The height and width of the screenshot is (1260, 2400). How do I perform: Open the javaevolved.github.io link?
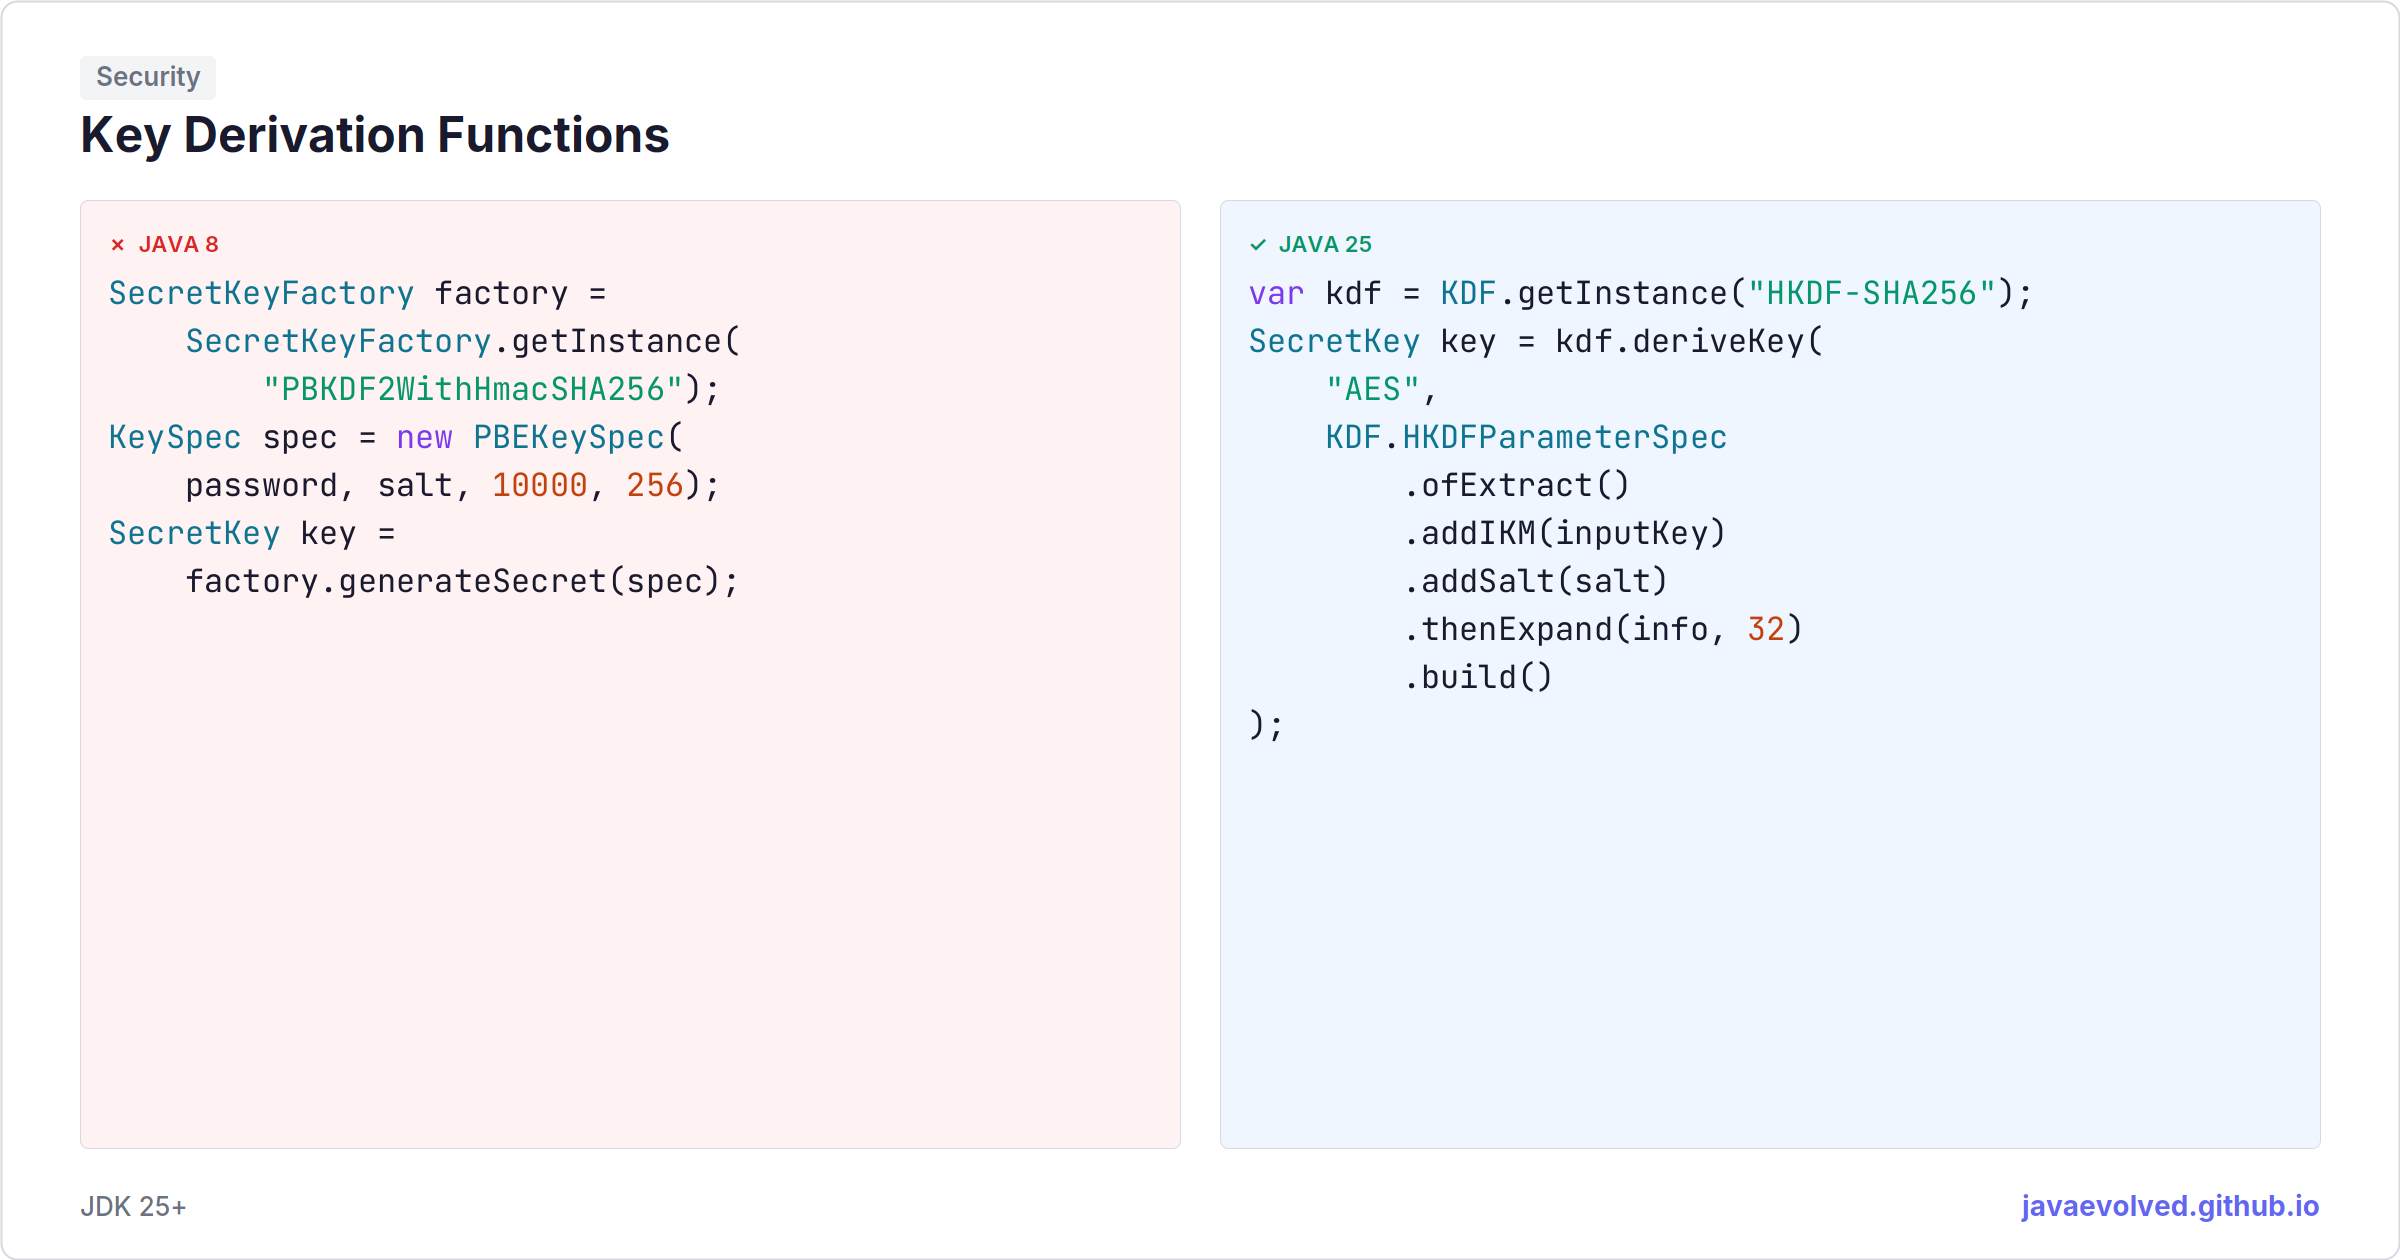tap(2170, 1206)
